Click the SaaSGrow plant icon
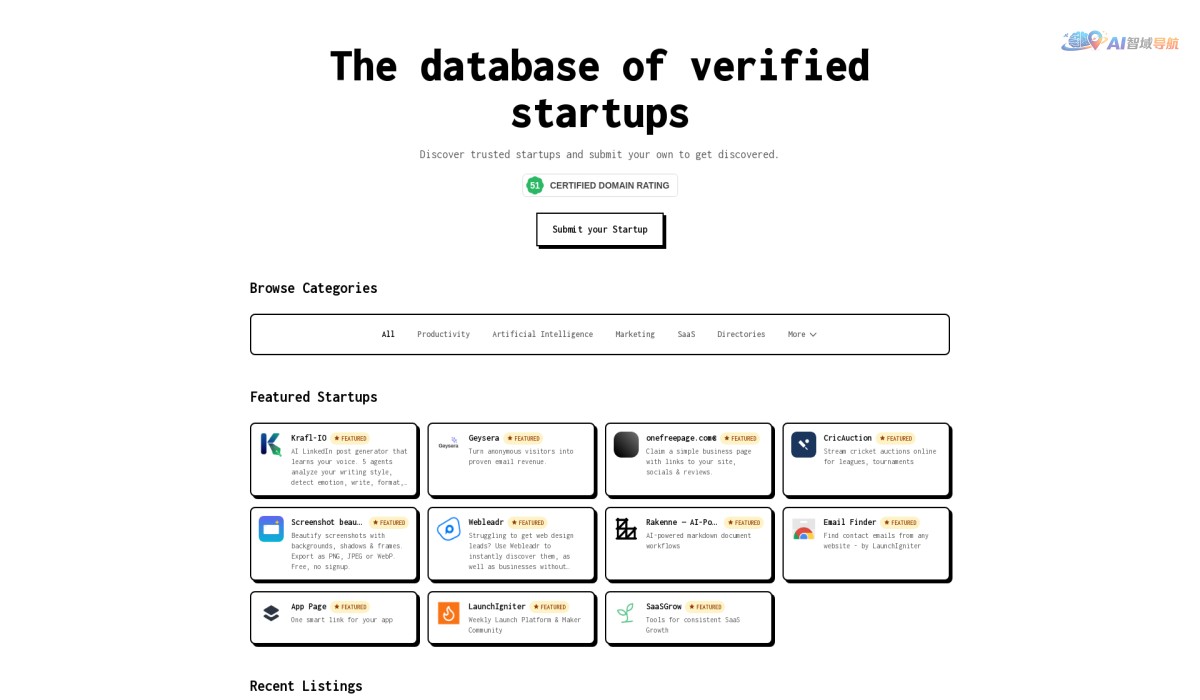Image resolution: width=1200 pixels, height=700 pixels. (625, 612)
